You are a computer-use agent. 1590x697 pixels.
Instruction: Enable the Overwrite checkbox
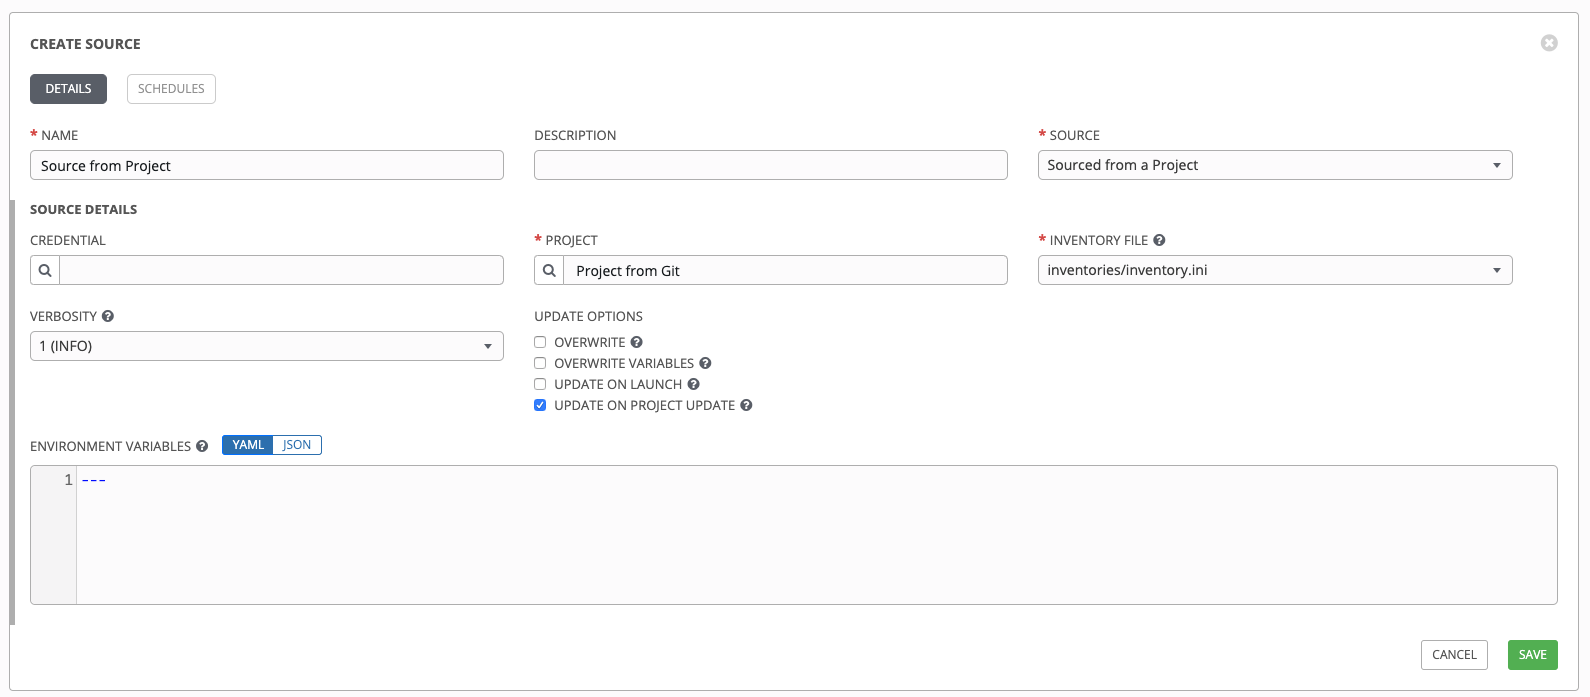click(540, 342)
